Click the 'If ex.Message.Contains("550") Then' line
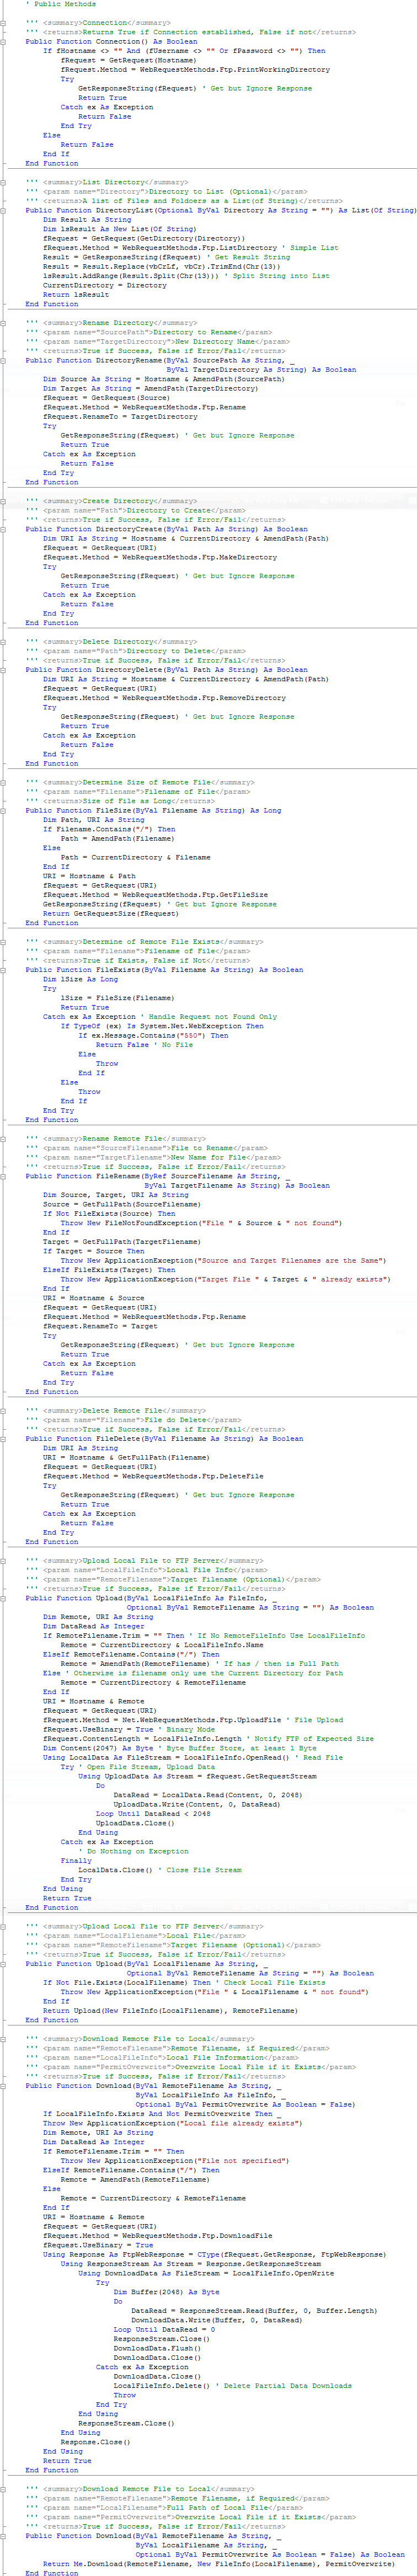The height and width of the screenshot is (2576, 417). click(153, 1035)
